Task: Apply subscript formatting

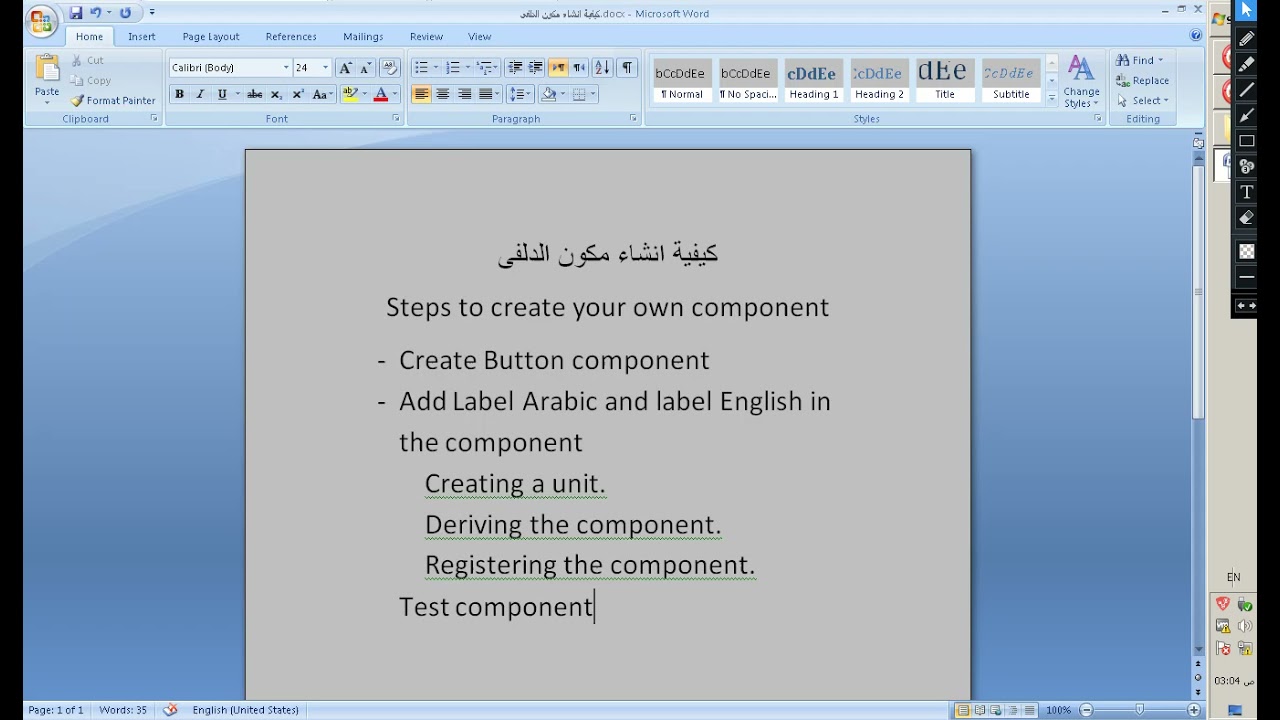Action: [276, 94]
